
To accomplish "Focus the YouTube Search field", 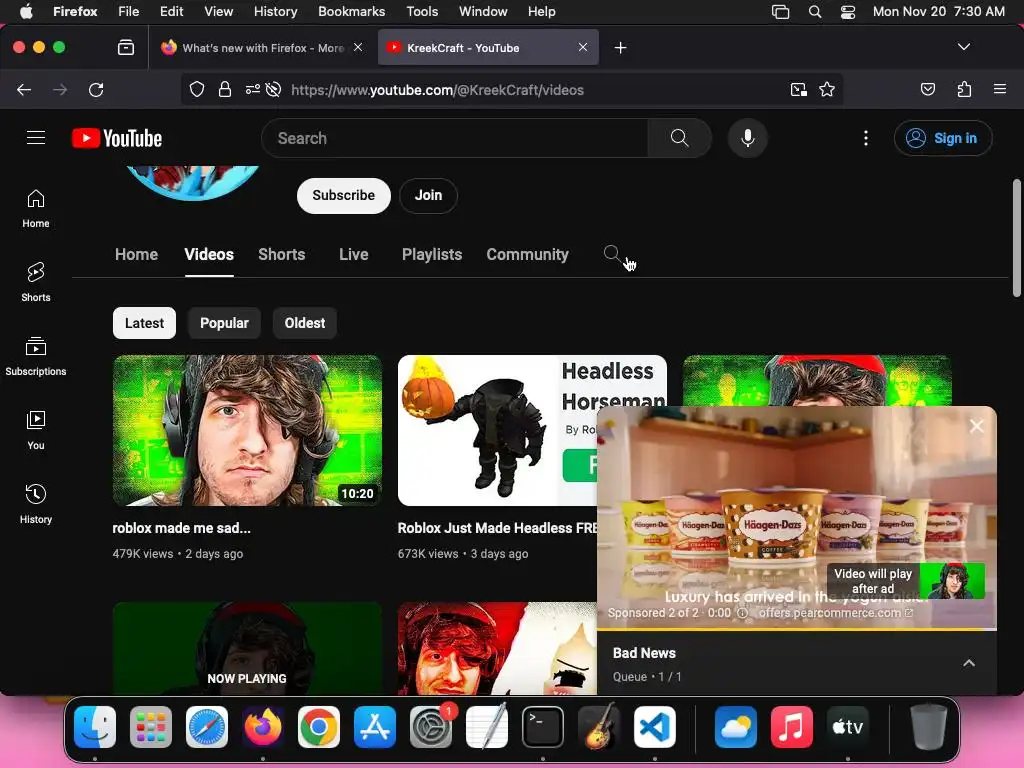I will click(455, 138).
